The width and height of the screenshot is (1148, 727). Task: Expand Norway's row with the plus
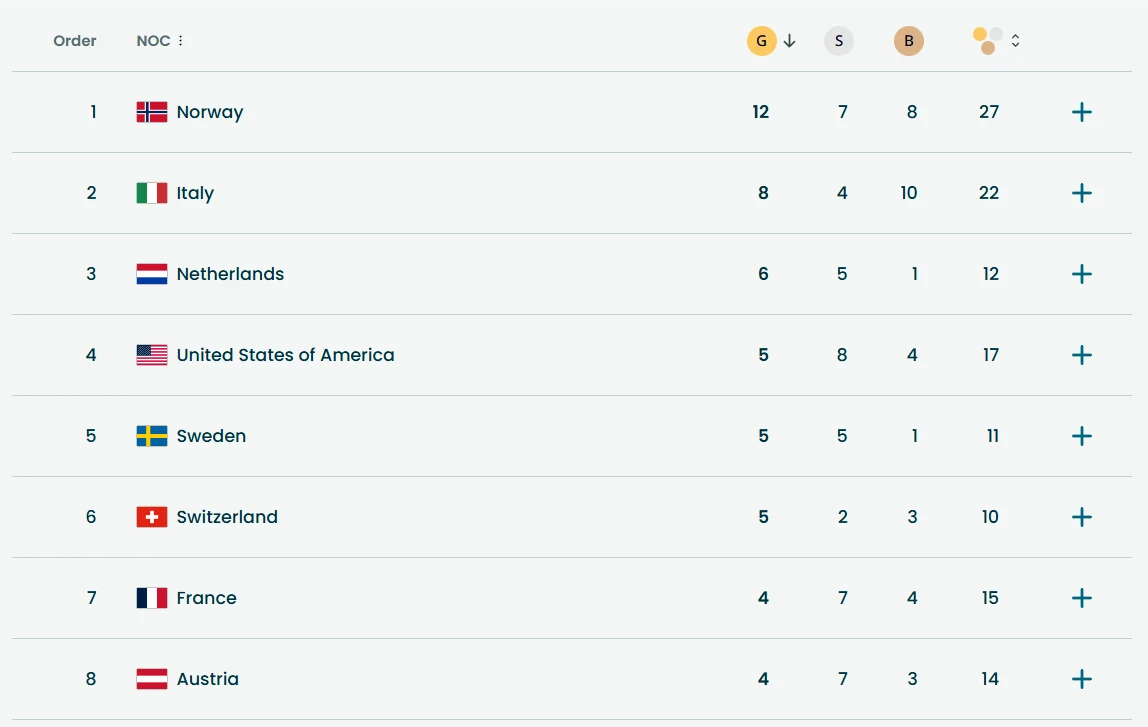point(1081,112)
